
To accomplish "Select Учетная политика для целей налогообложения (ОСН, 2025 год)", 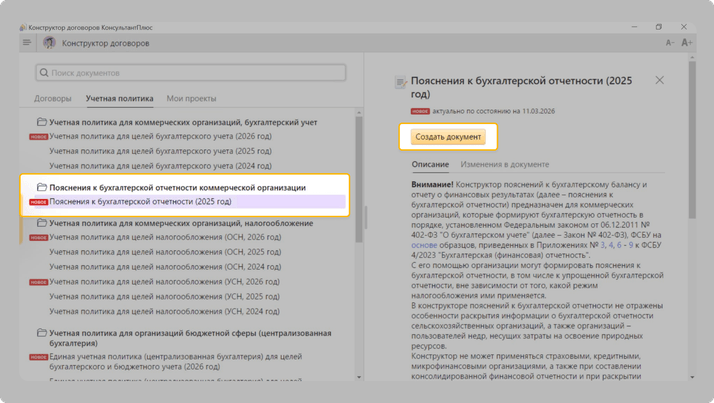I will [165, 252].
